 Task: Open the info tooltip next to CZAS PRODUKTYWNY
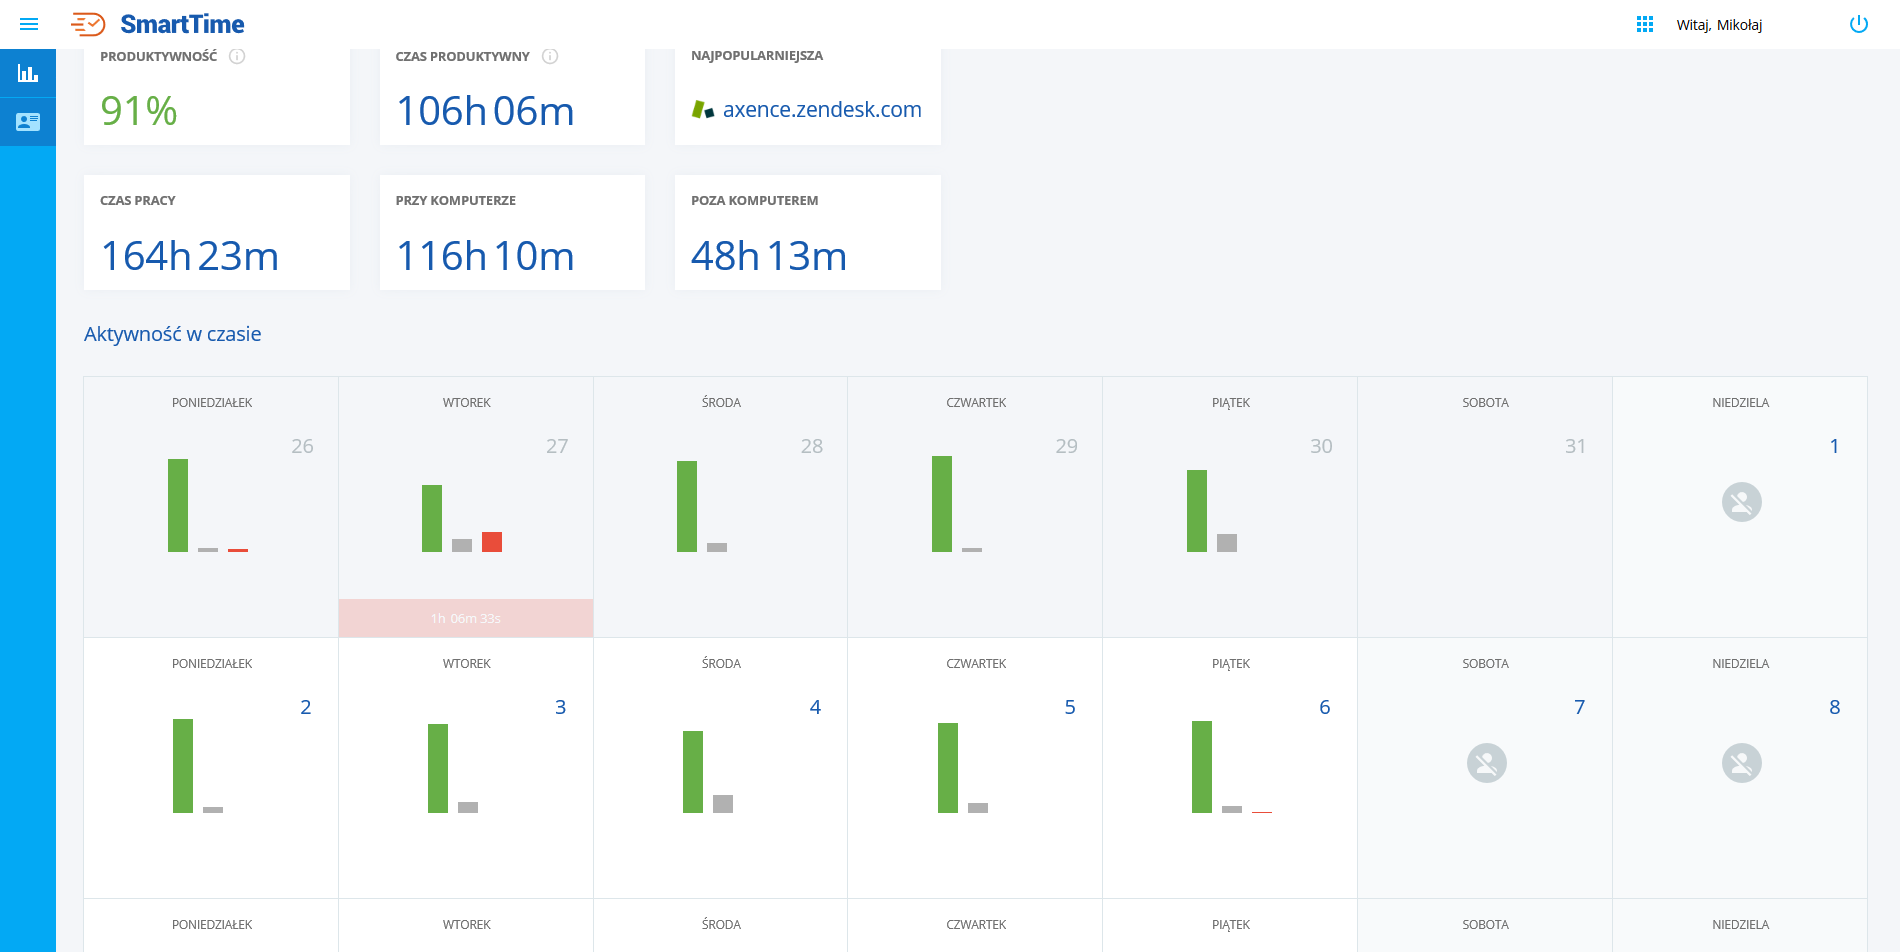pyautogui.click(x=549, y=57)
